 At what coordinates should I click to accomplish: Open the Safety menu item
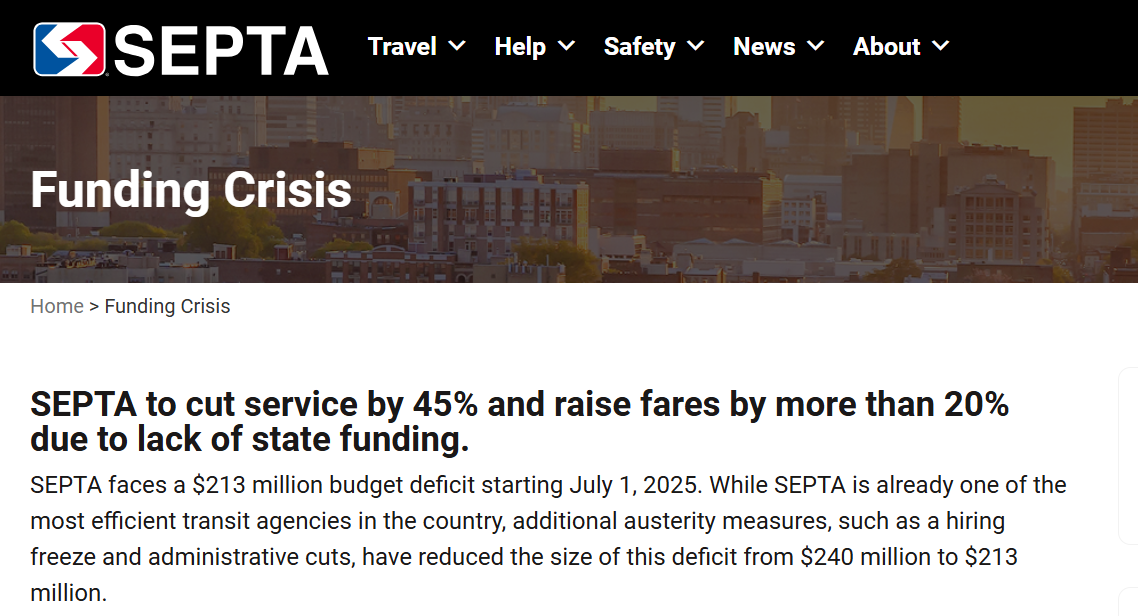pyautogui.click(x=639, y=46)
